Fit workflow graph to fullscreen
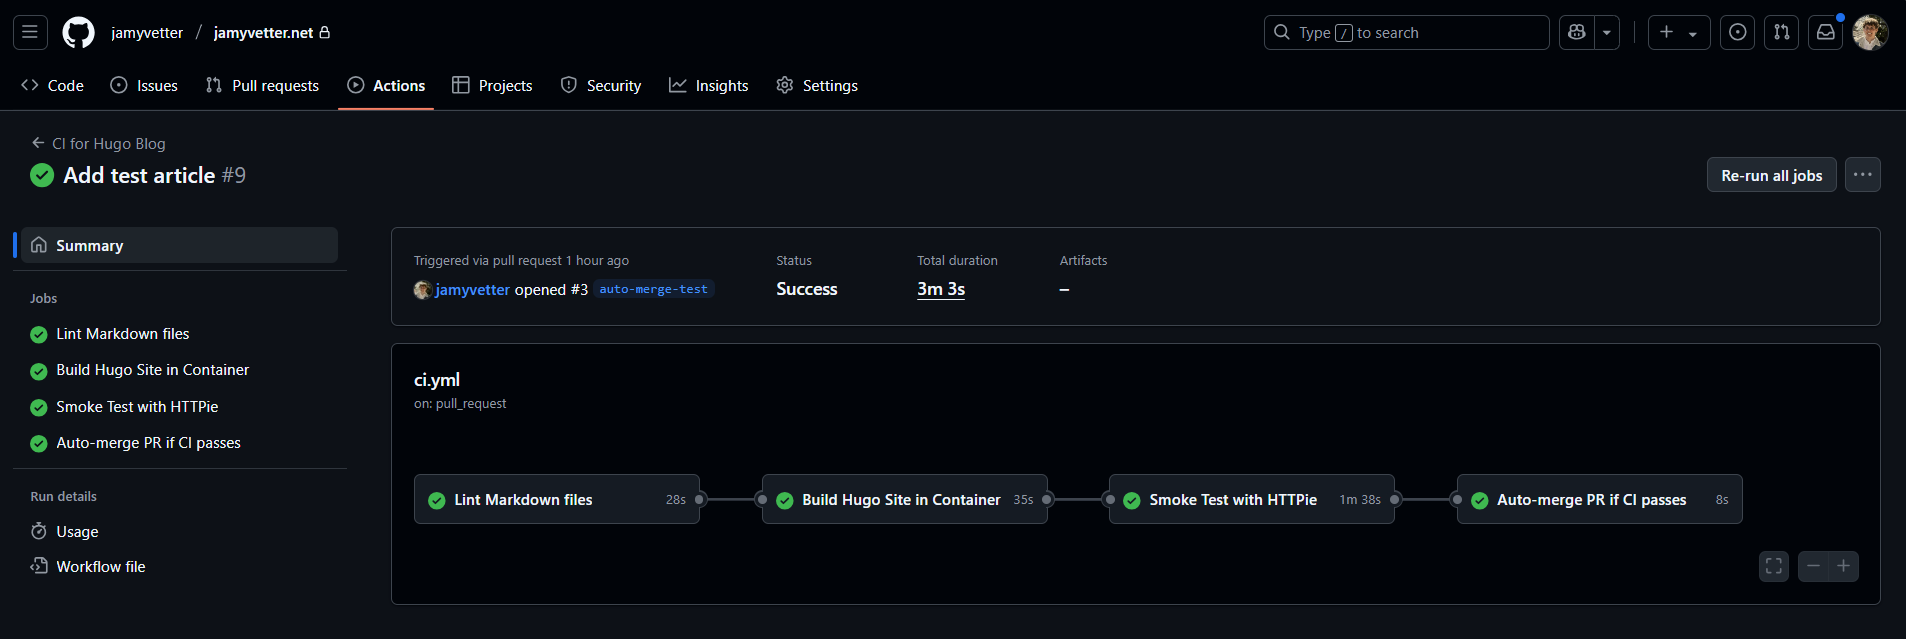 [x=1774, y=566]
